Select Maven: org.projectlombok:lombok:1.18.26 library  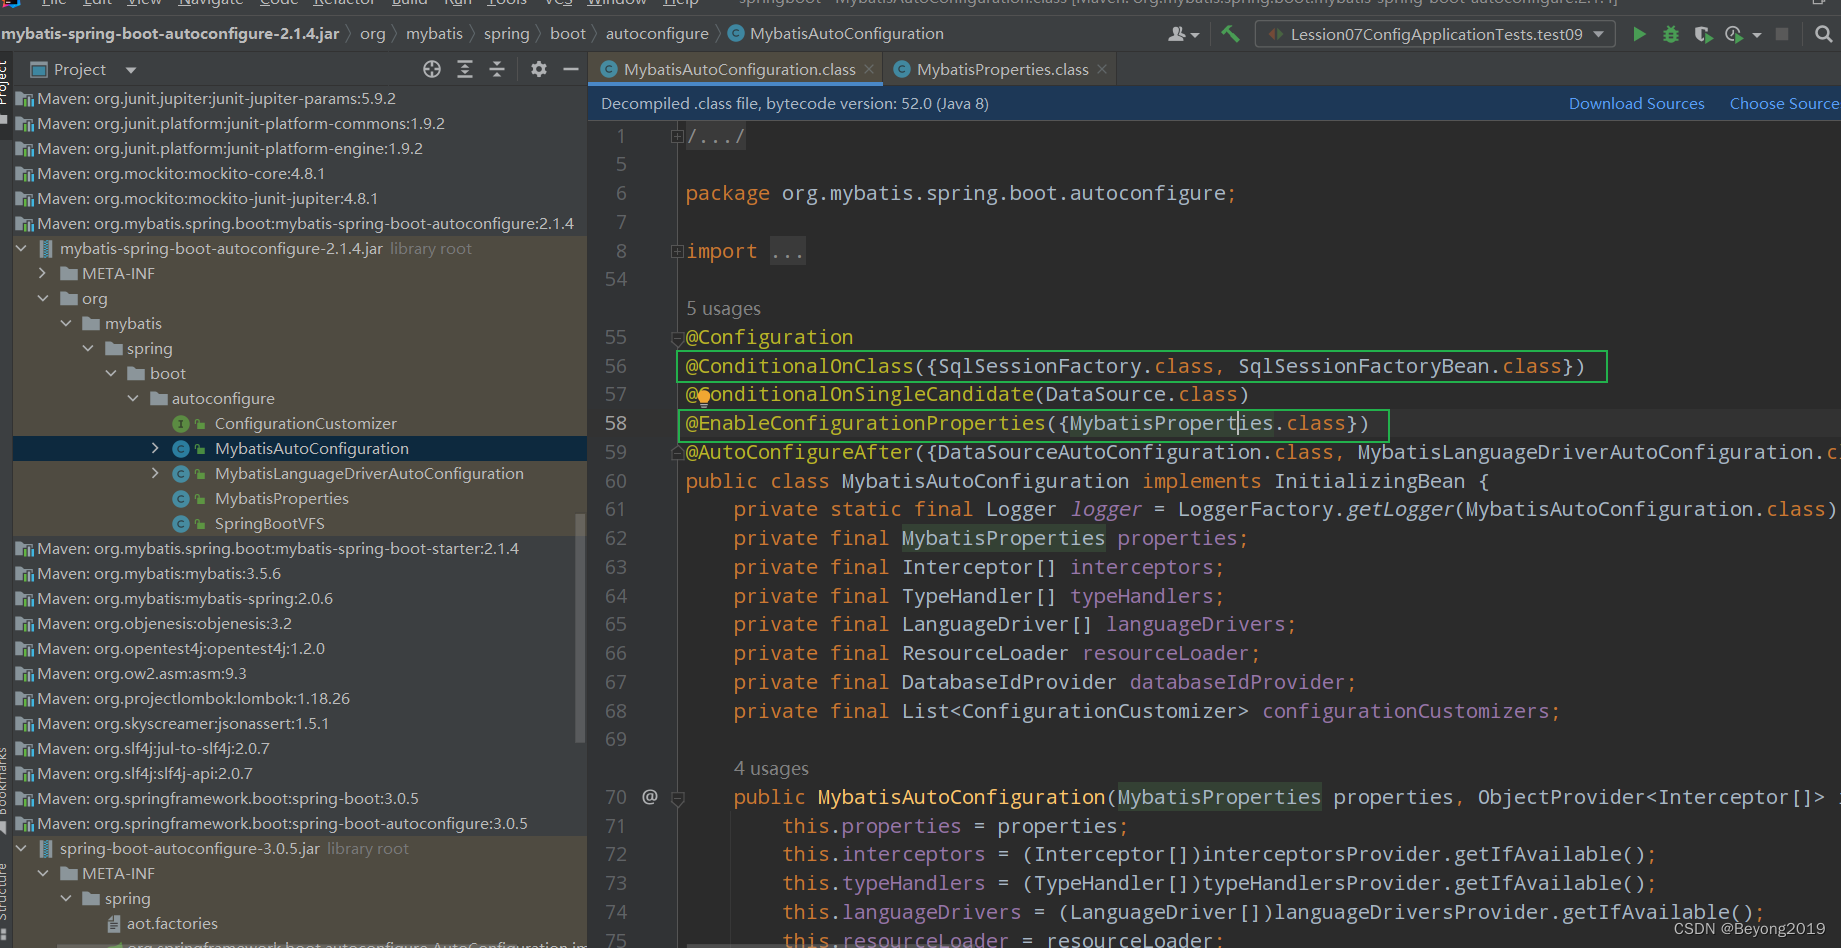[193, 698]
